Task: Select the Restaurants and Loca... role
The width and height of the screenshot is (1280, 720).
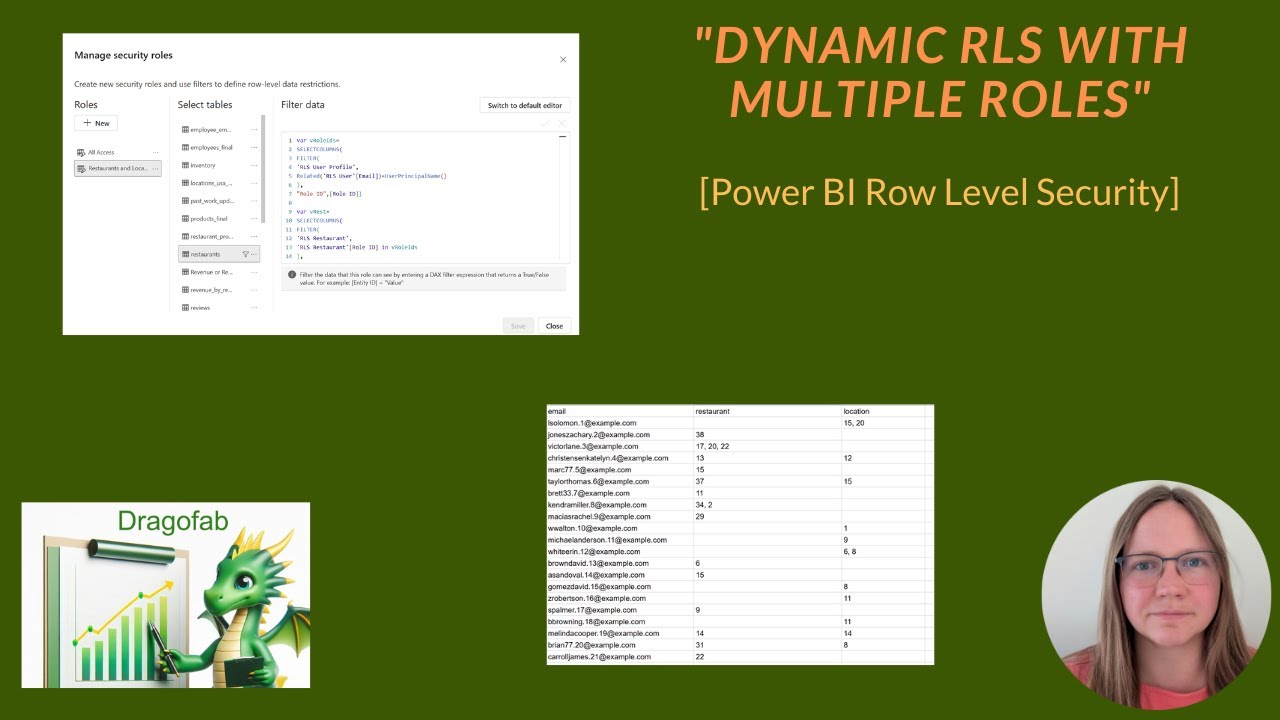Action: [117, 168]
